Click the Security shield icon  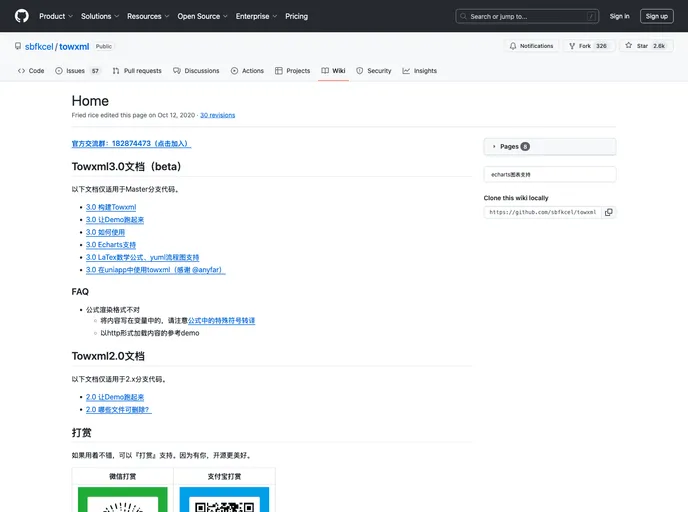(359, 71)
